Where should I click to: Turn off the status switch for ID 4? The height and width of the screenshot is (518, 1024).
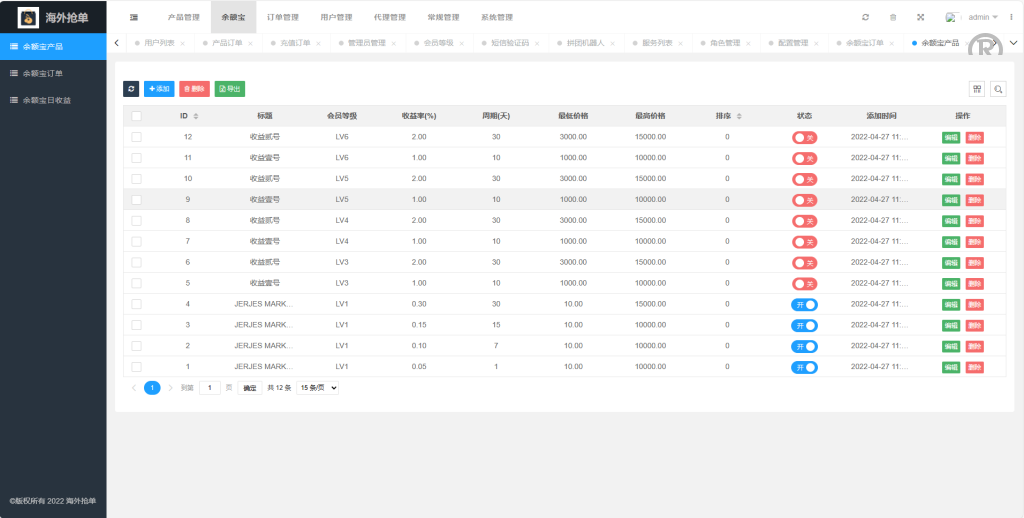tap(804, 304)
